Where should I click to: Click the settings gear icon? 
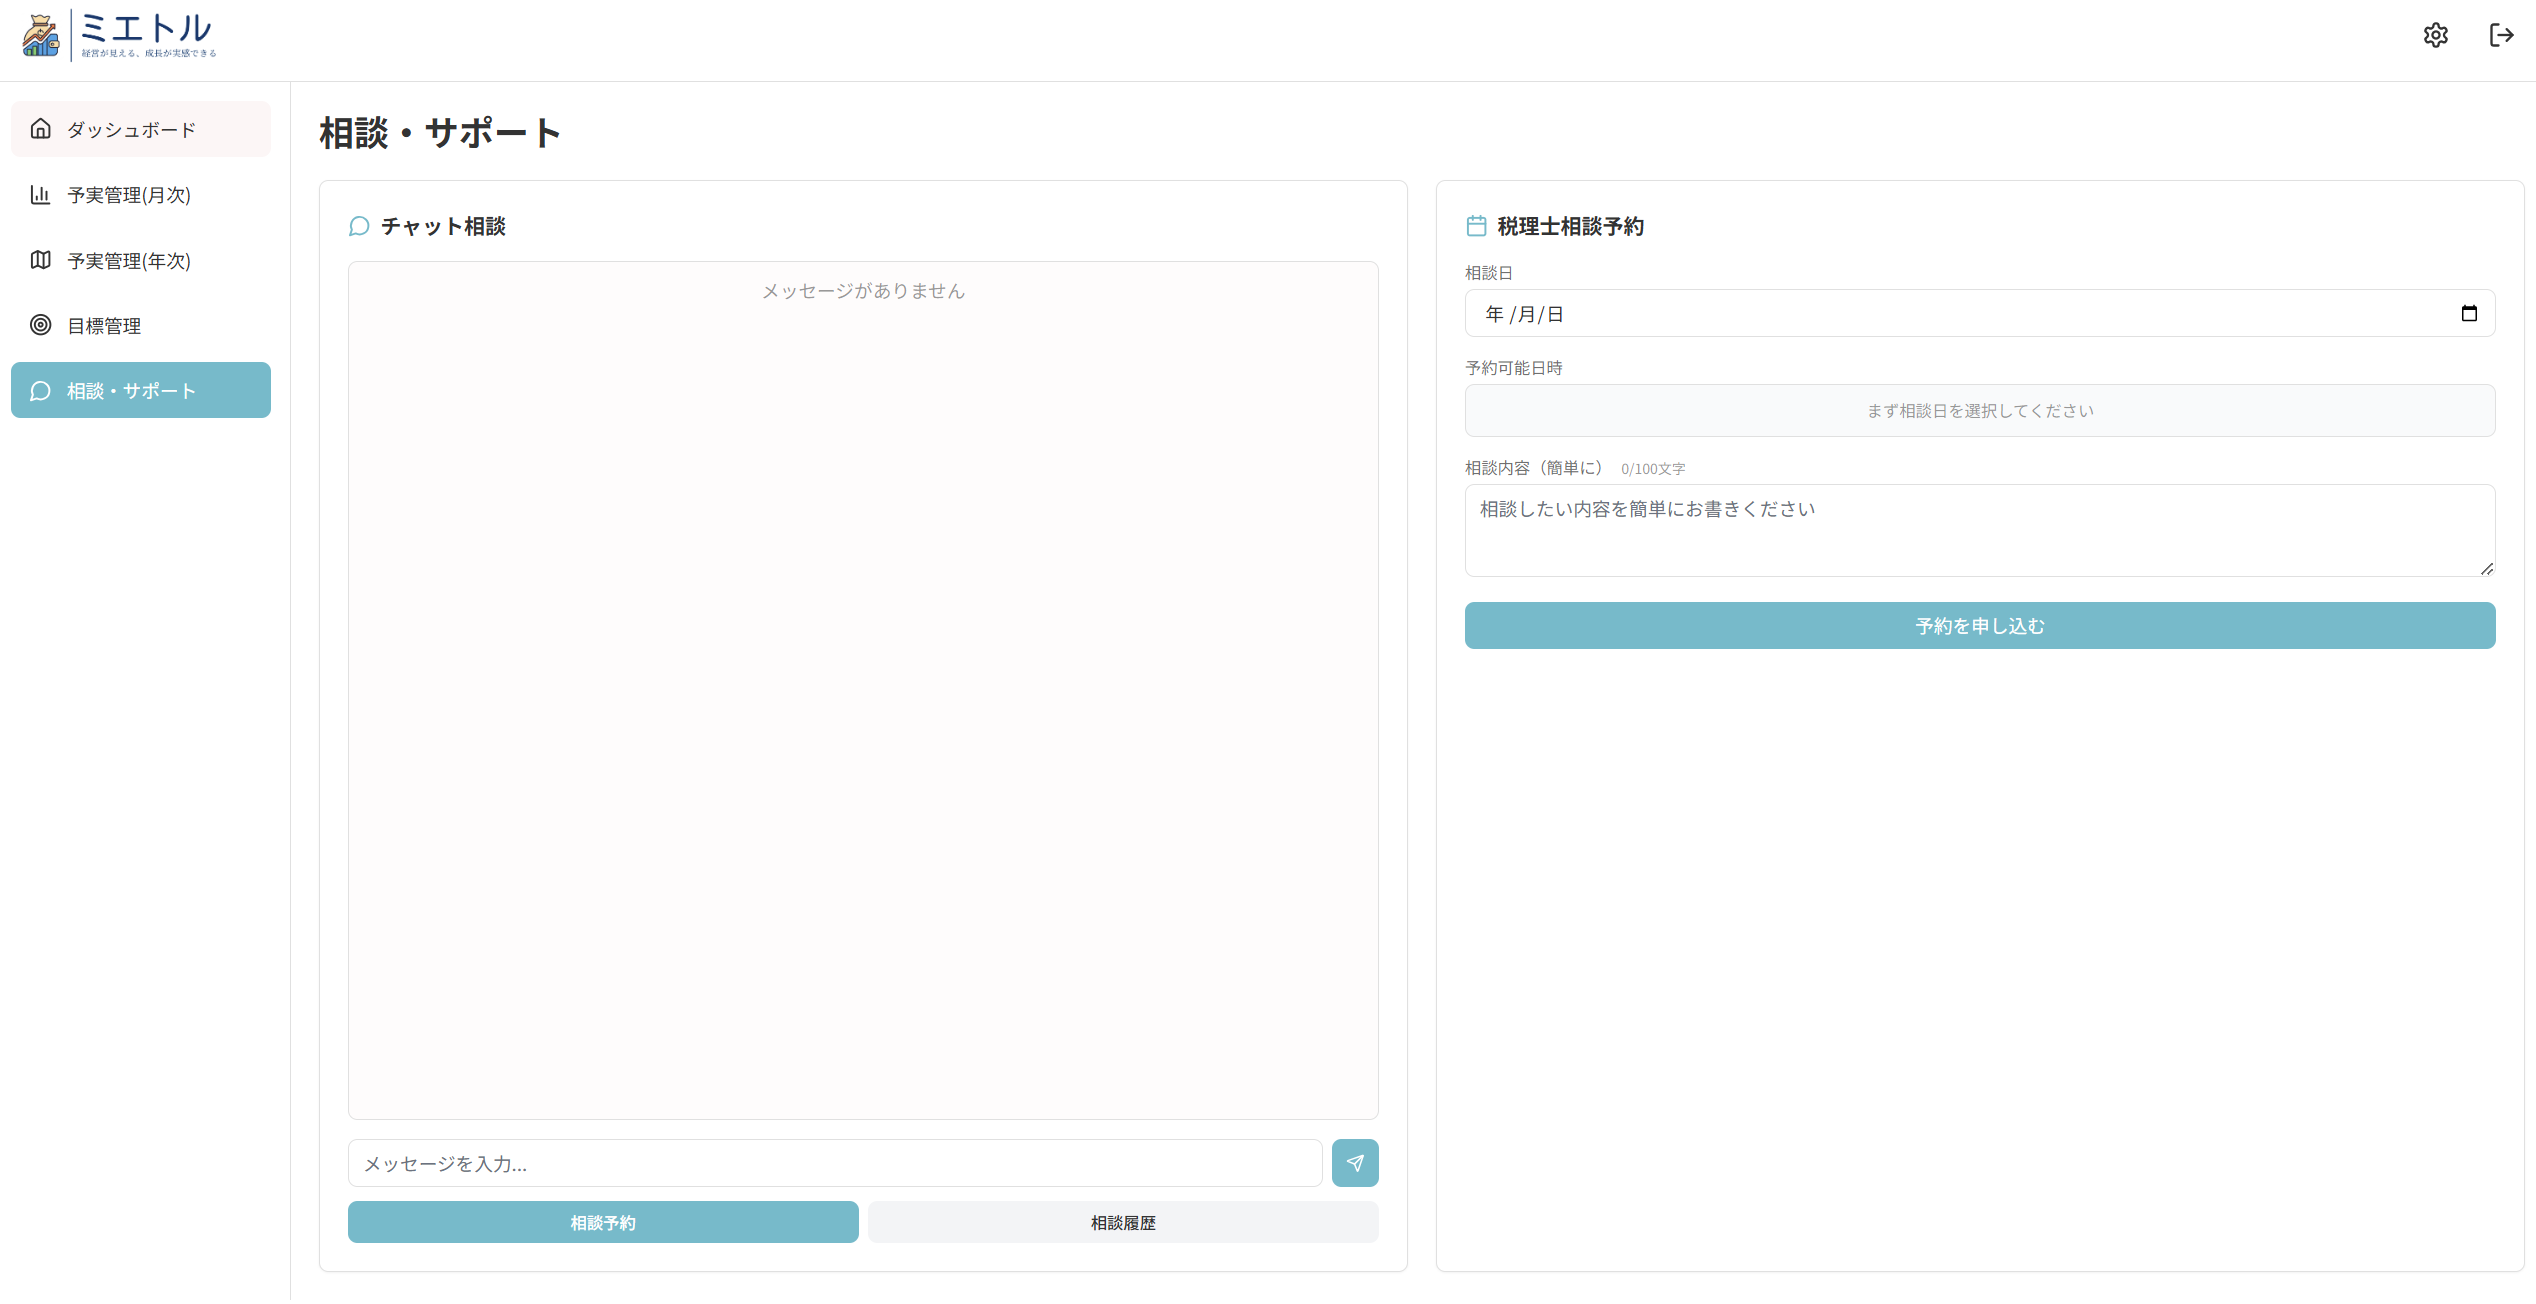click(2435, 36)
